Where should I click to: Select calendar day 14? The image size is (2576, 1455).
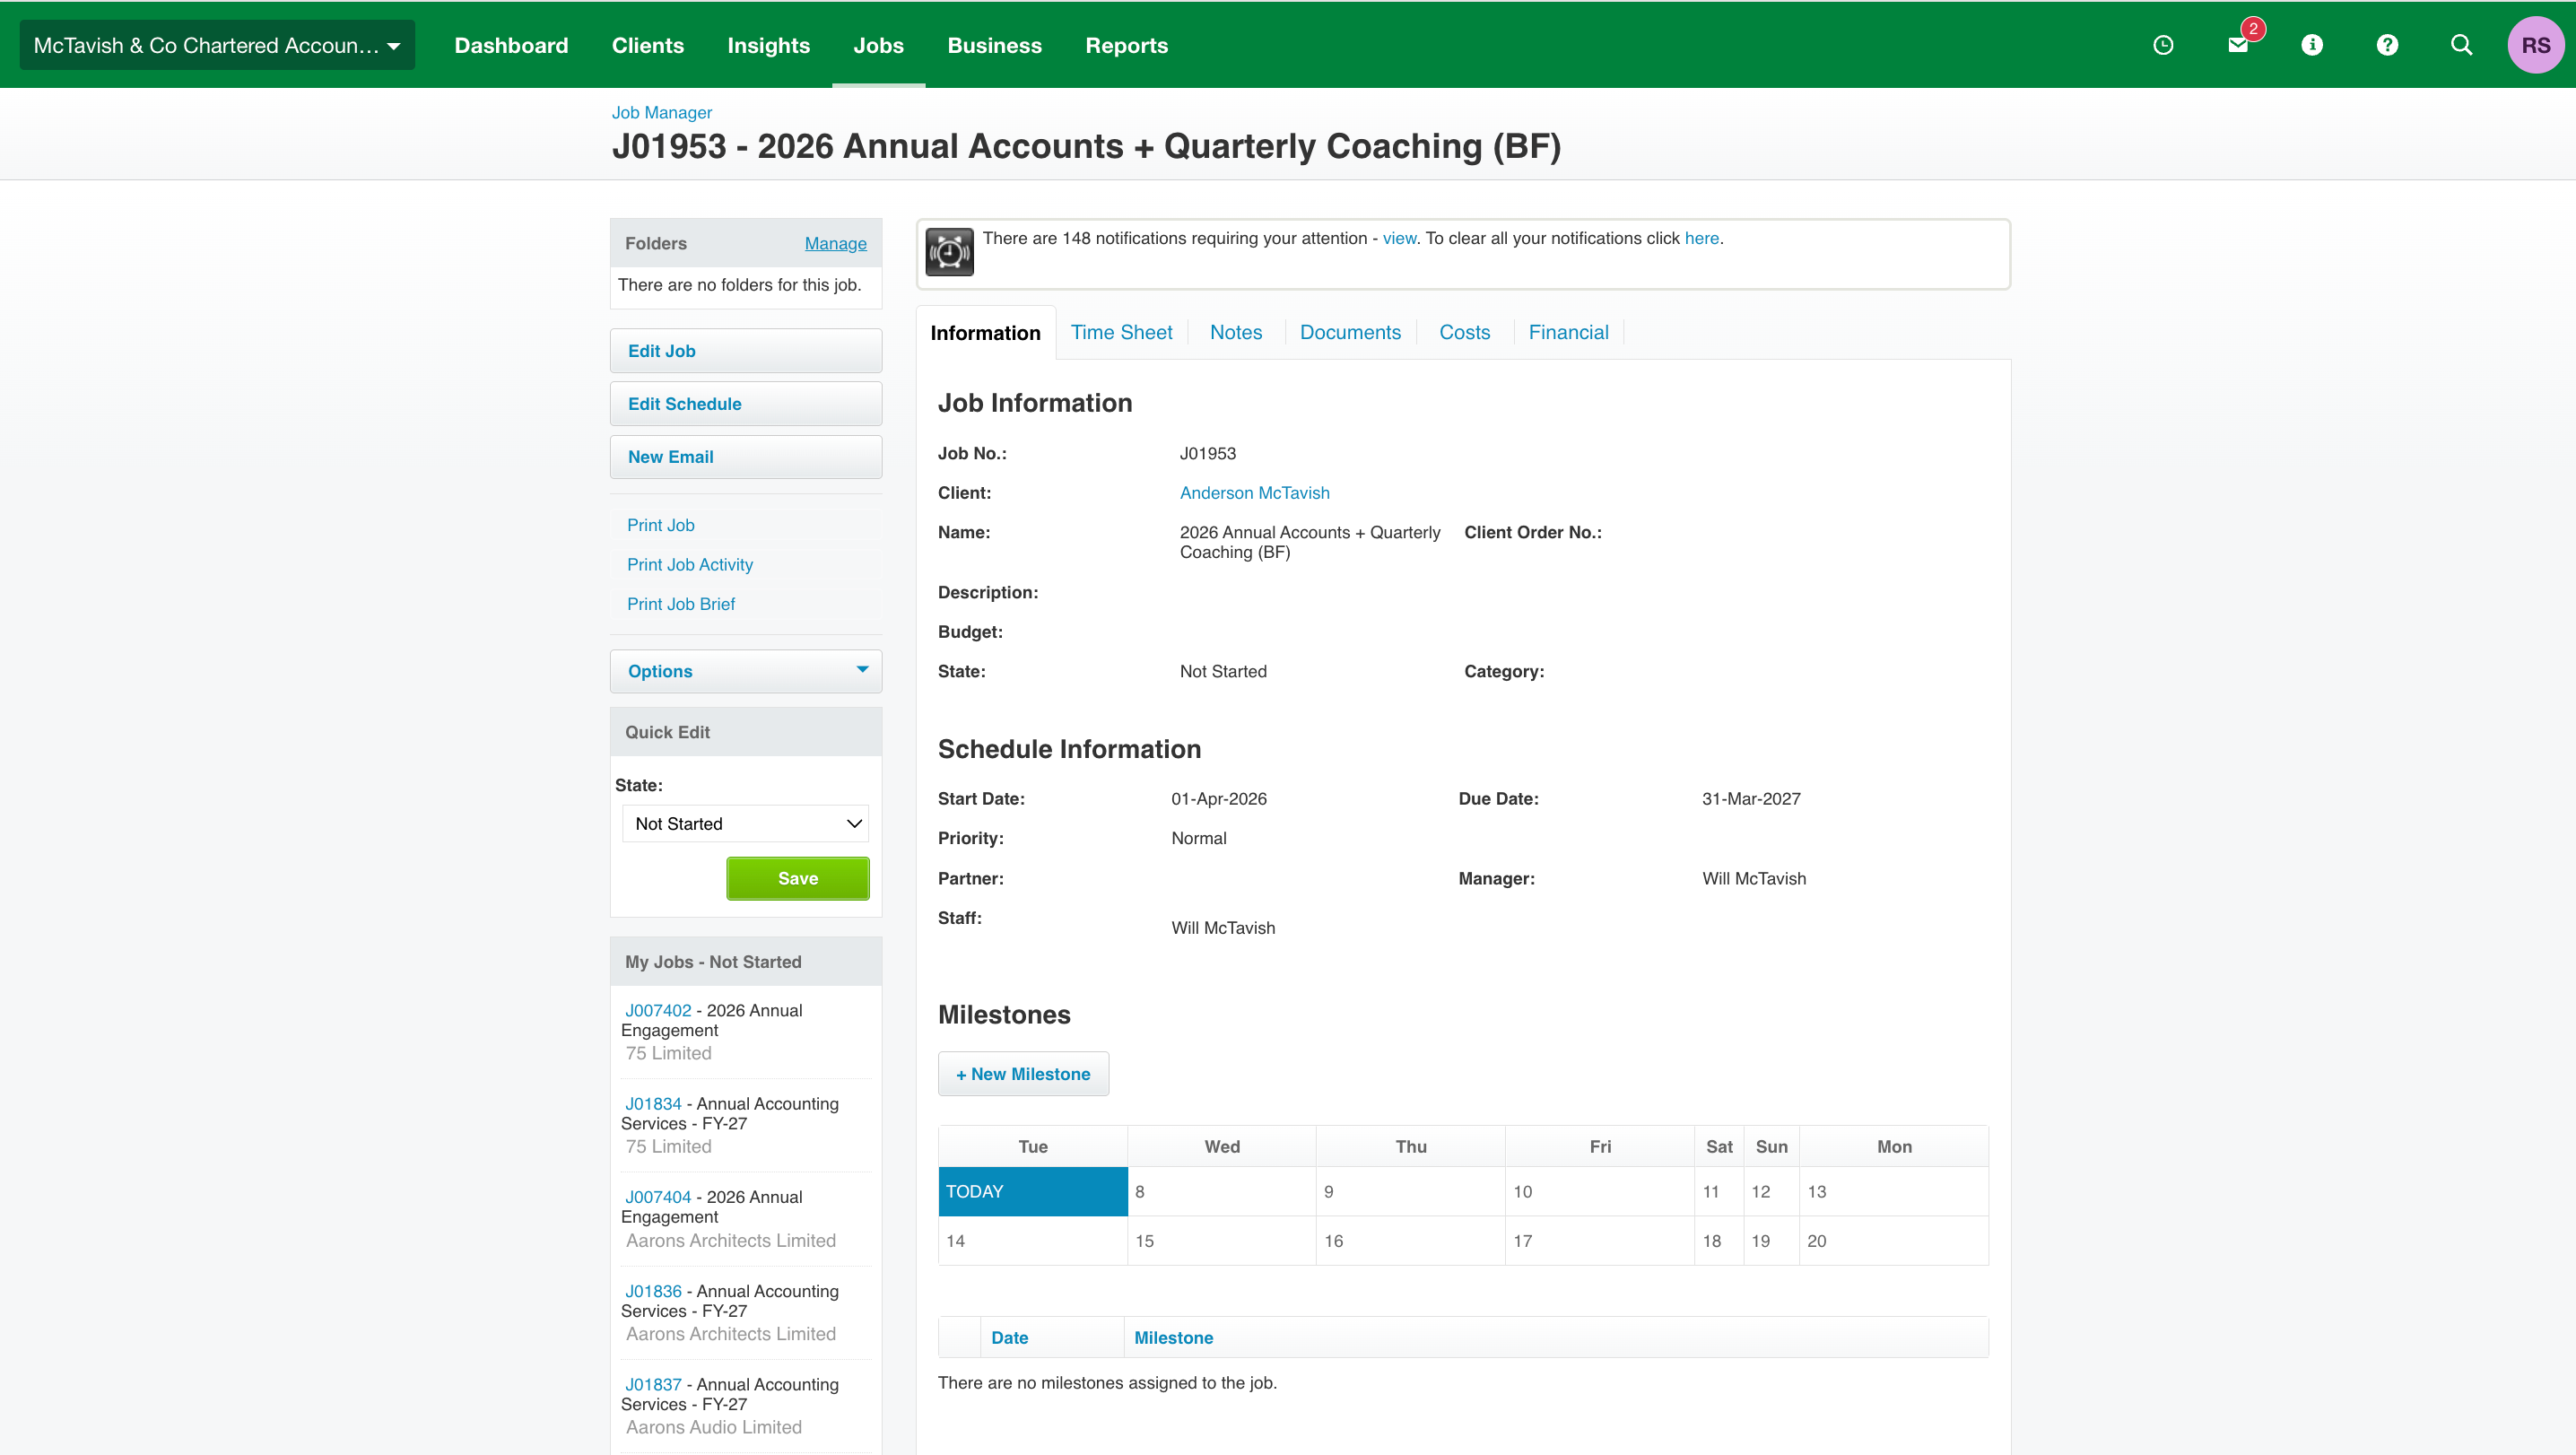[x=1033, y=1241]
